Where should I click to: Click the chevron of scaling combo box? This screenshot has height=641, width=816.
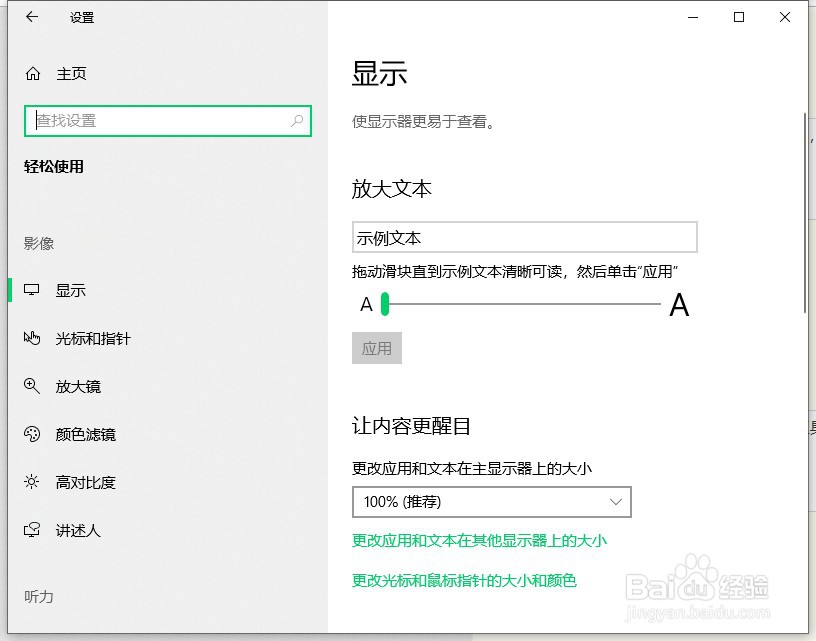coord(616,502)
